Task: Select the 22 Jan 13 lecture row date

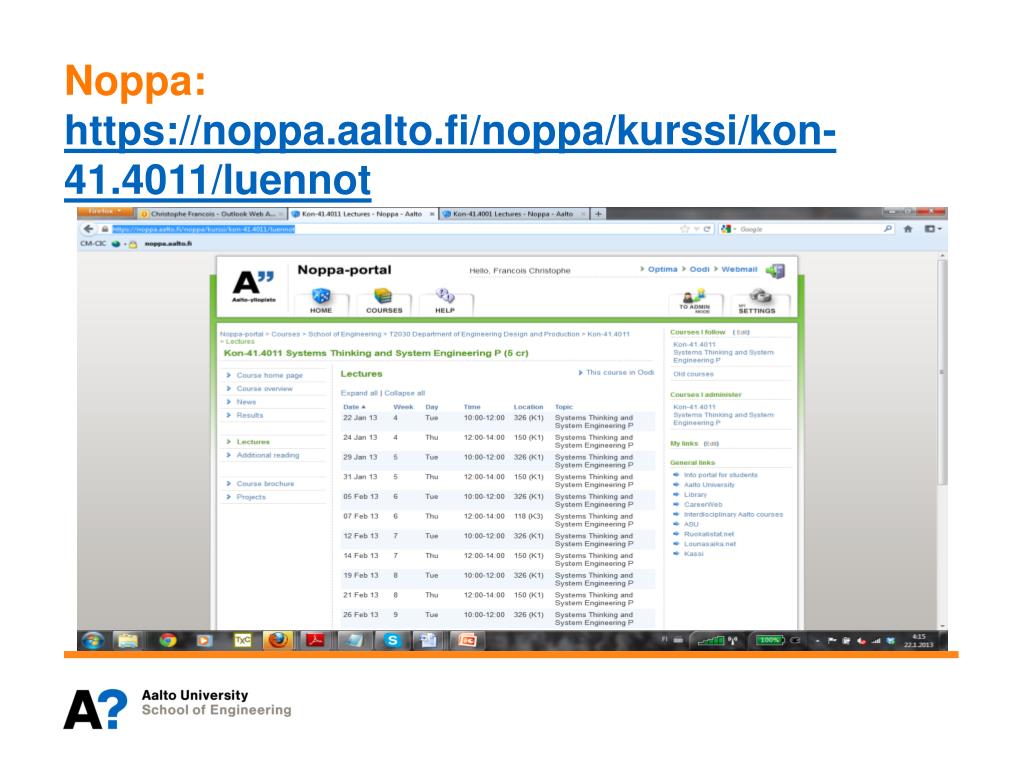Action: [360, 418]
